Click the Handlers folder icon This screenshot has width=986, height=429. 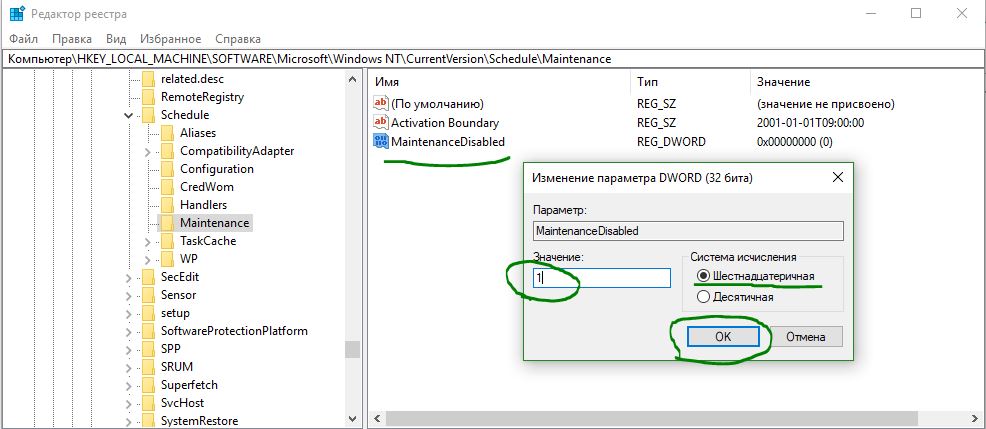click(167, 204)
